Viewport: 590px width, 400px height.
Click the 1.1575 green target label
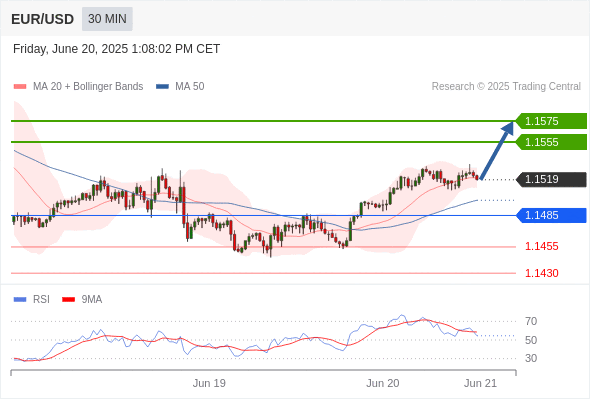pyautogui.click(x=551, y=121)
